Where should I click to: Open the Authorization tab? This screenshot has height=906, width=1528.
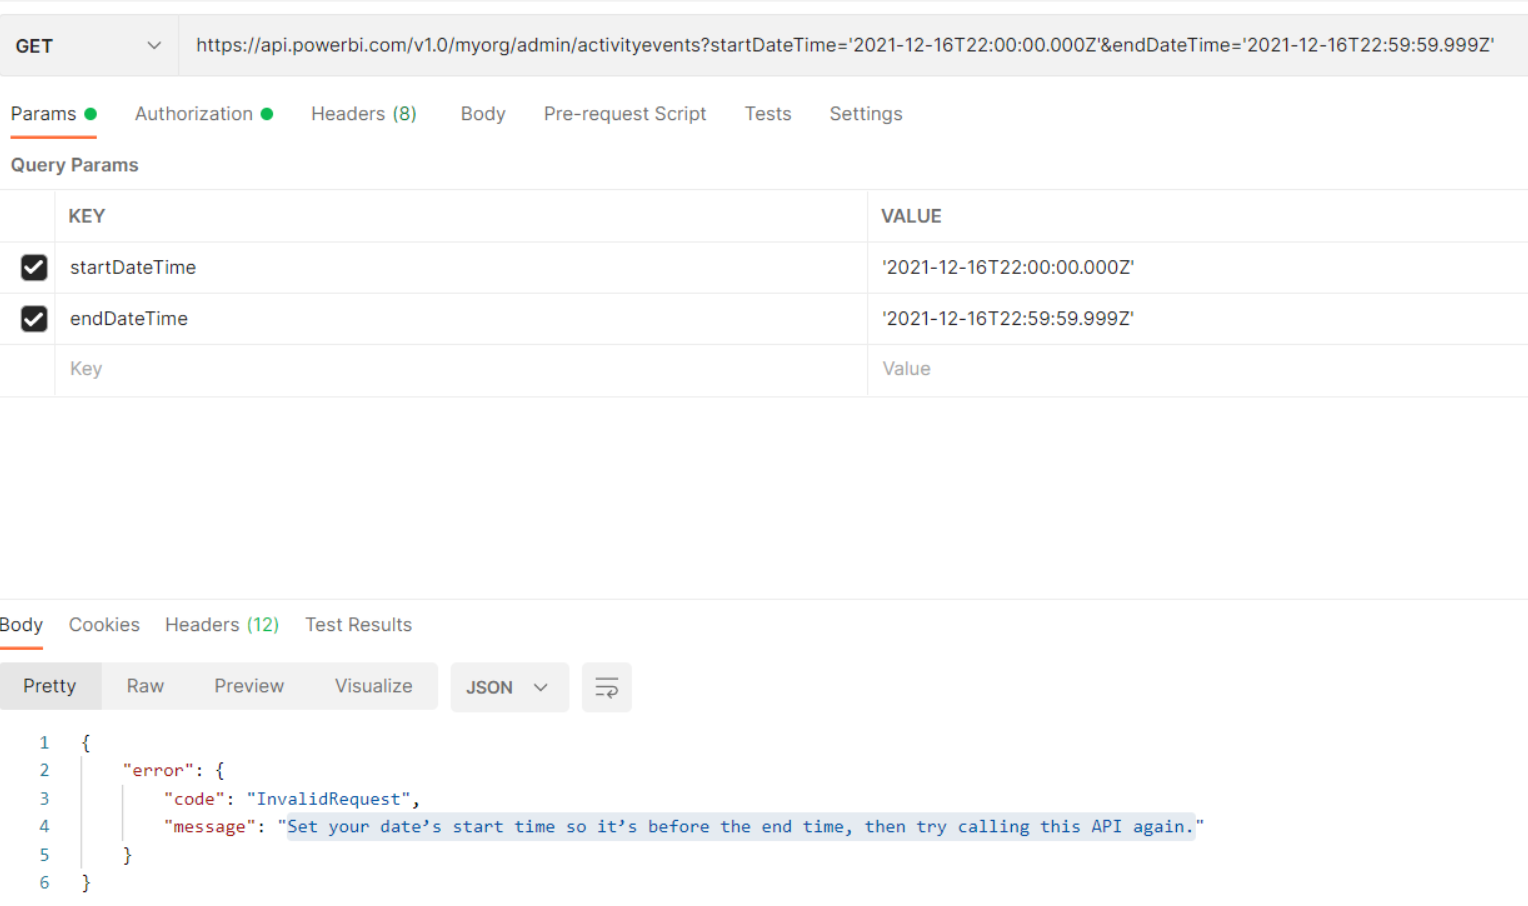coord(204,114)
